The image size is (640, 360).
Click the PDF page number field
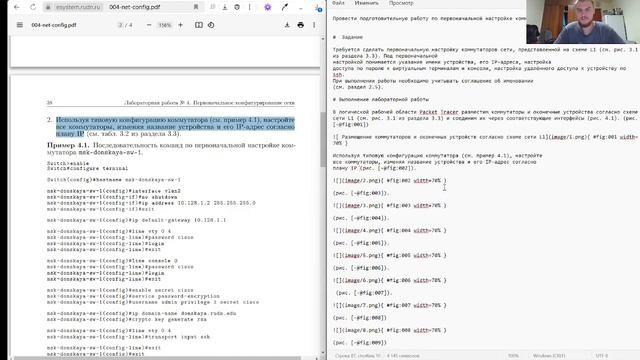[120, 25]
